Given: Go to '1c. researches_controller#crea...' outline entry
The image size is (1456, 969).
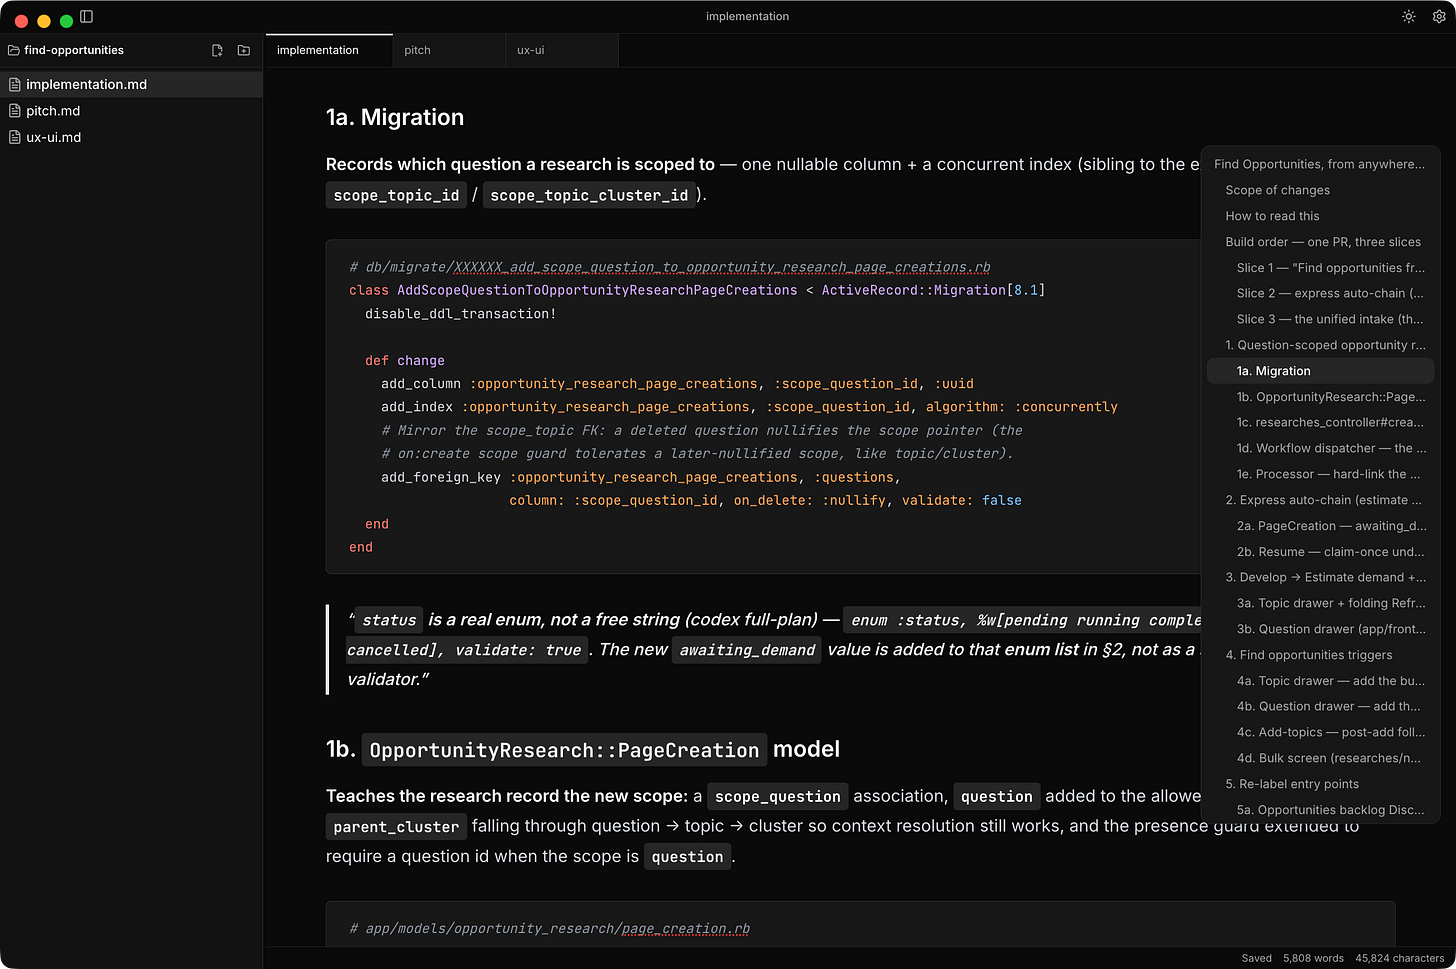Looking at the screenshot, I should 1320,422.
